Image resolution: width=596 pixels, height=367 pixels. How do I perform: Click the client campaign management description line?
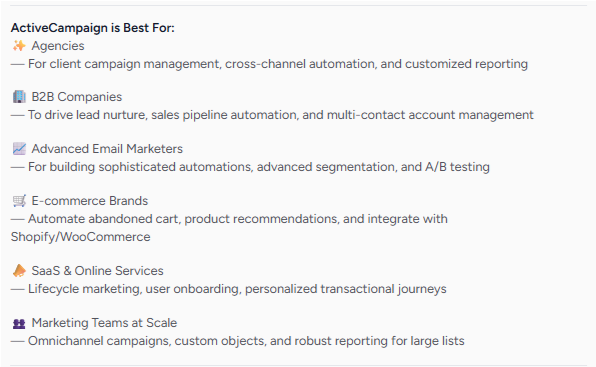tap(269, 64)
